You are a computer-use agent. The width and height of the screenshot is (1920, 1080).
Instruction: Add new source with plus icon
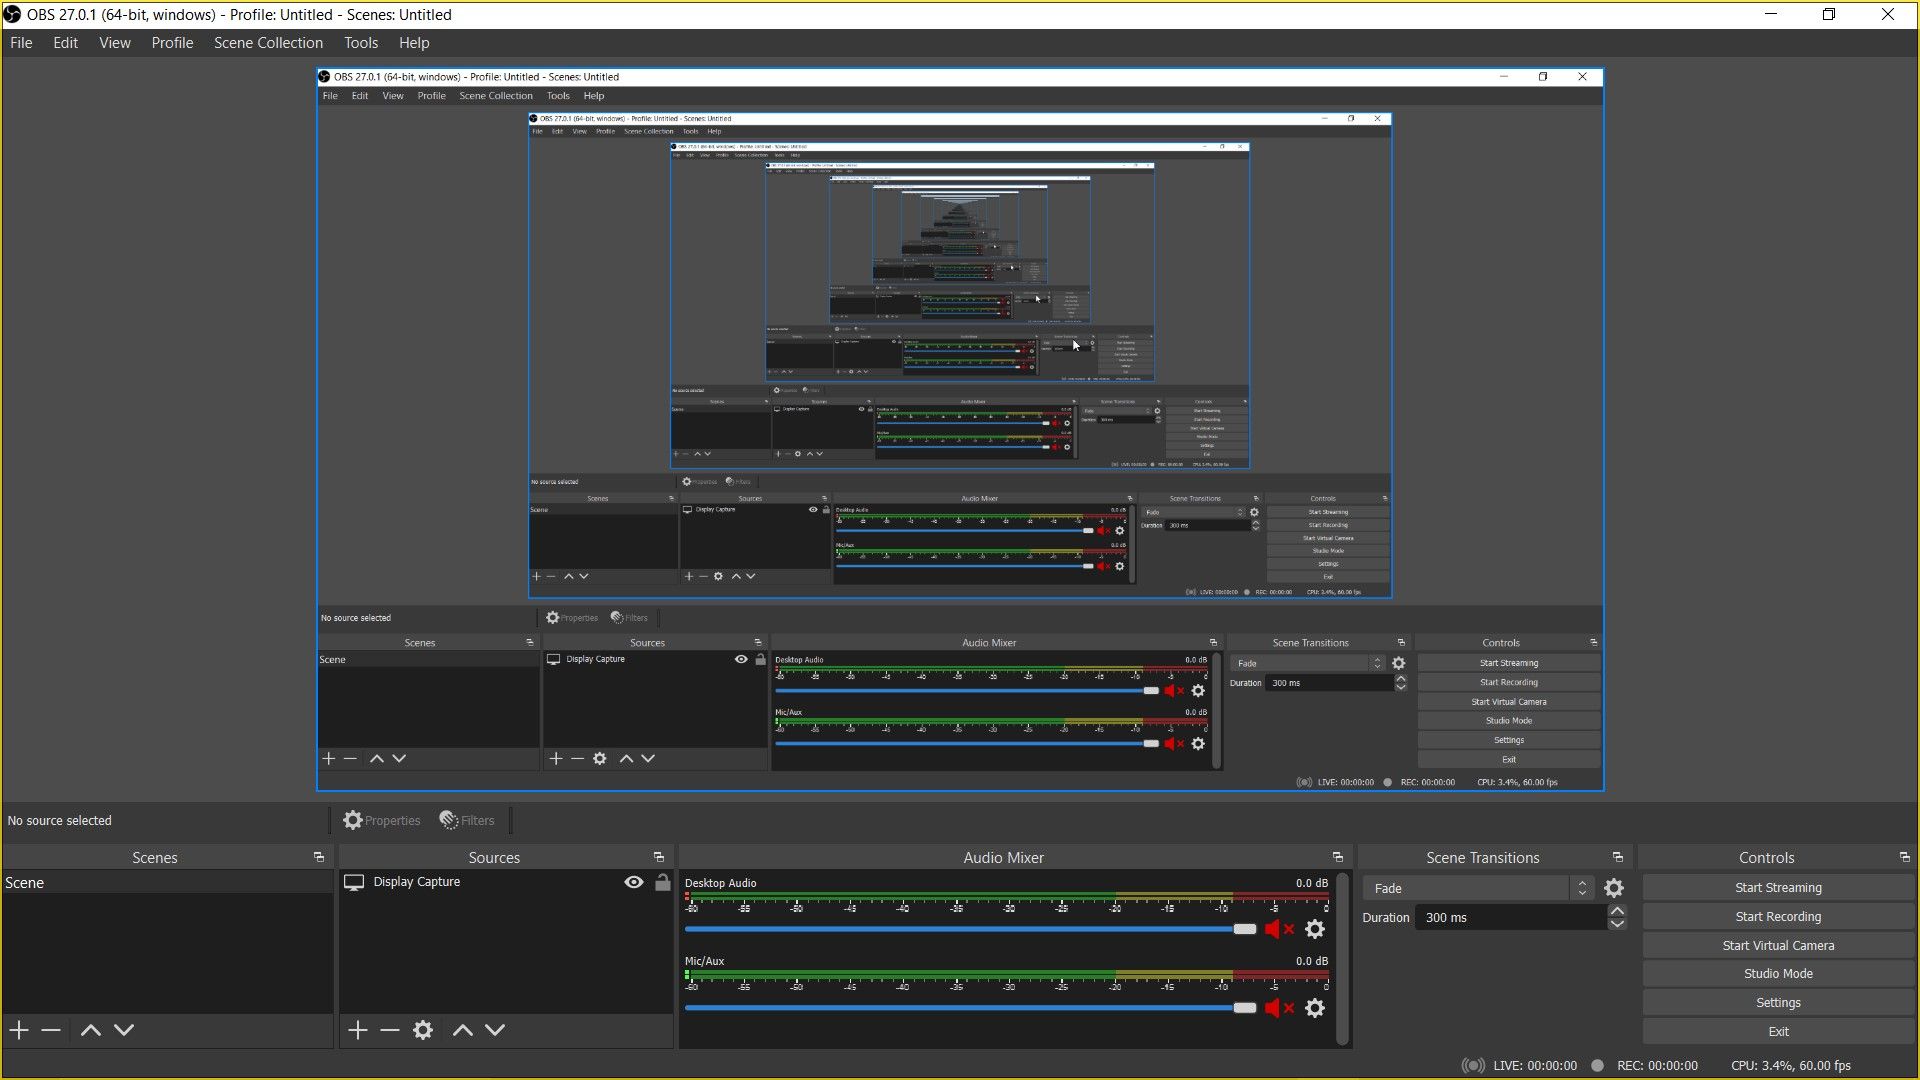(x=356, y=1030)
